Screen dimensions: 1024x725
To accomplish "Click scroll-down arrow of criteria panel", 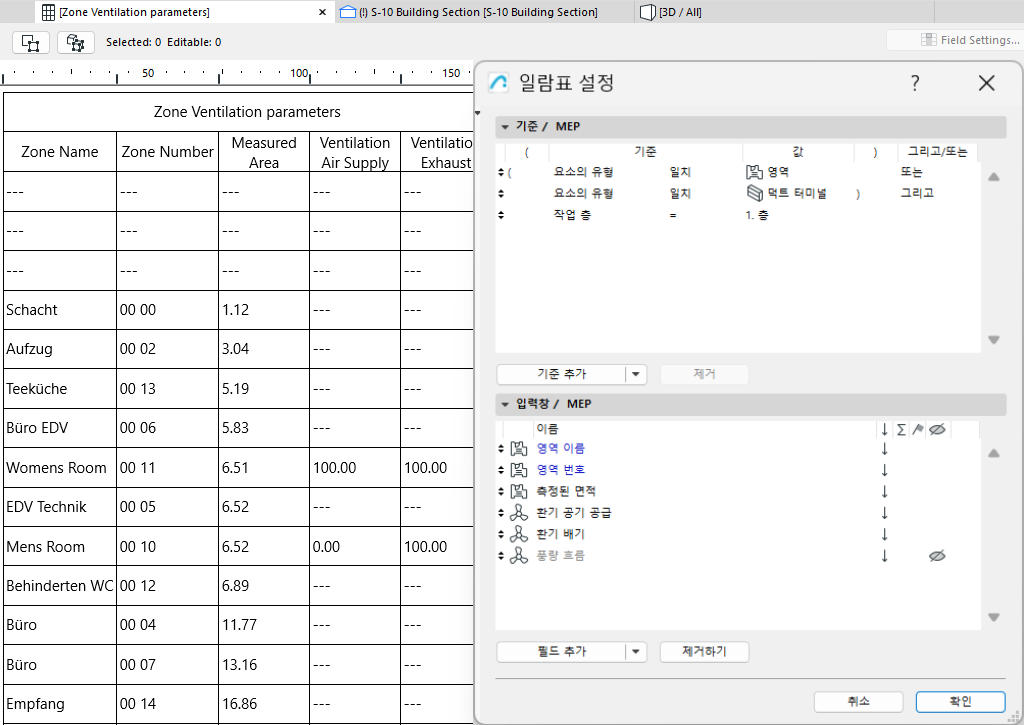I will [993, 339].
